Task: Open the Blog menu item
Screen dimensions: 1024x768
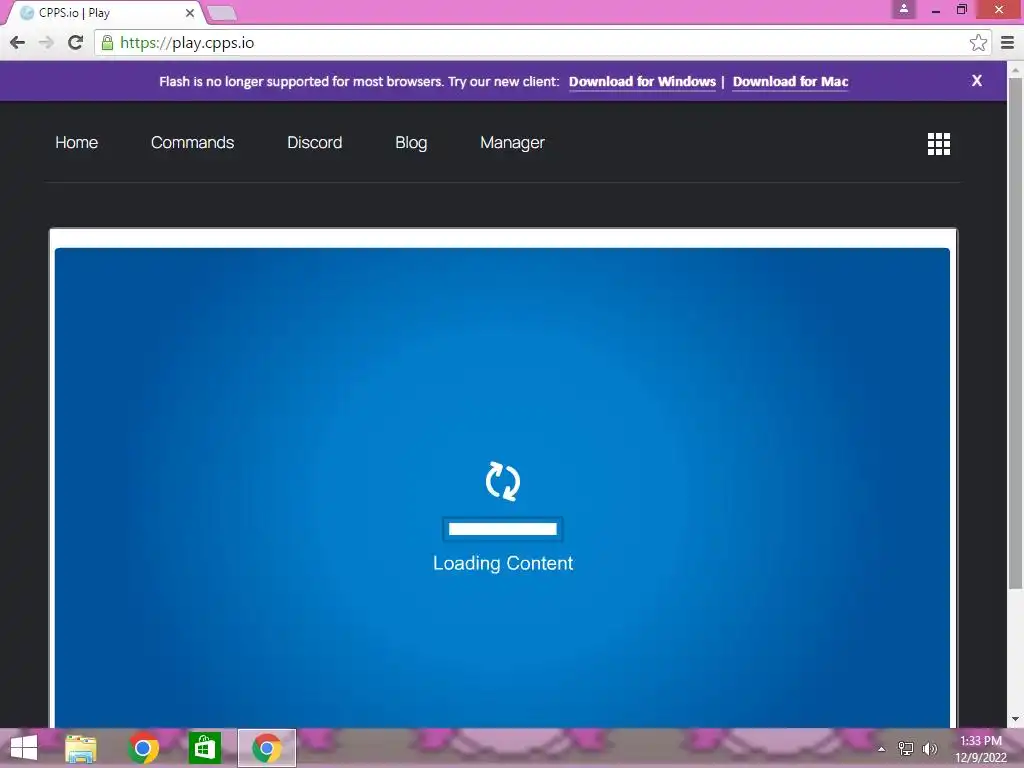Action: [411, 142]
